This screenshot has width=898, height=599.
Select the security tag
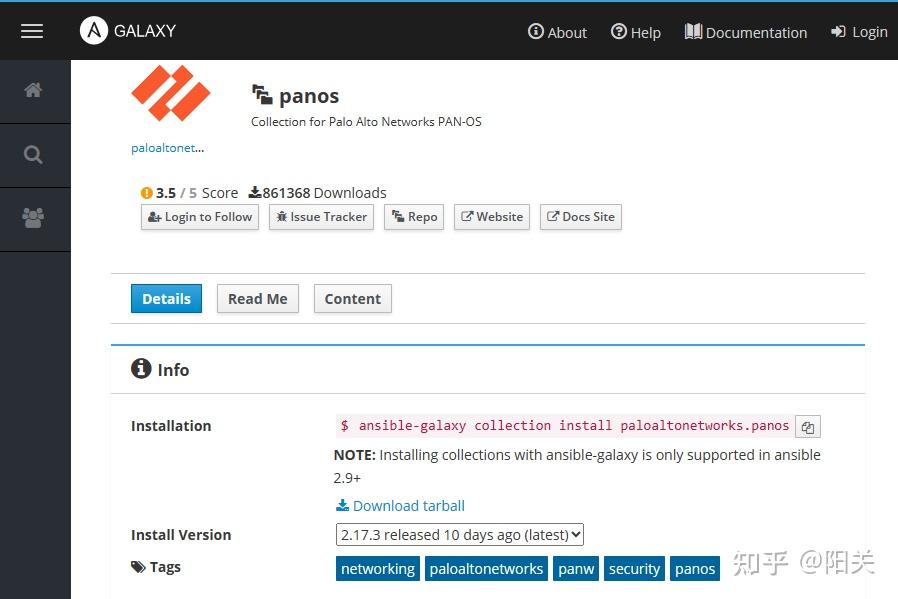click(x=634, y=568)
